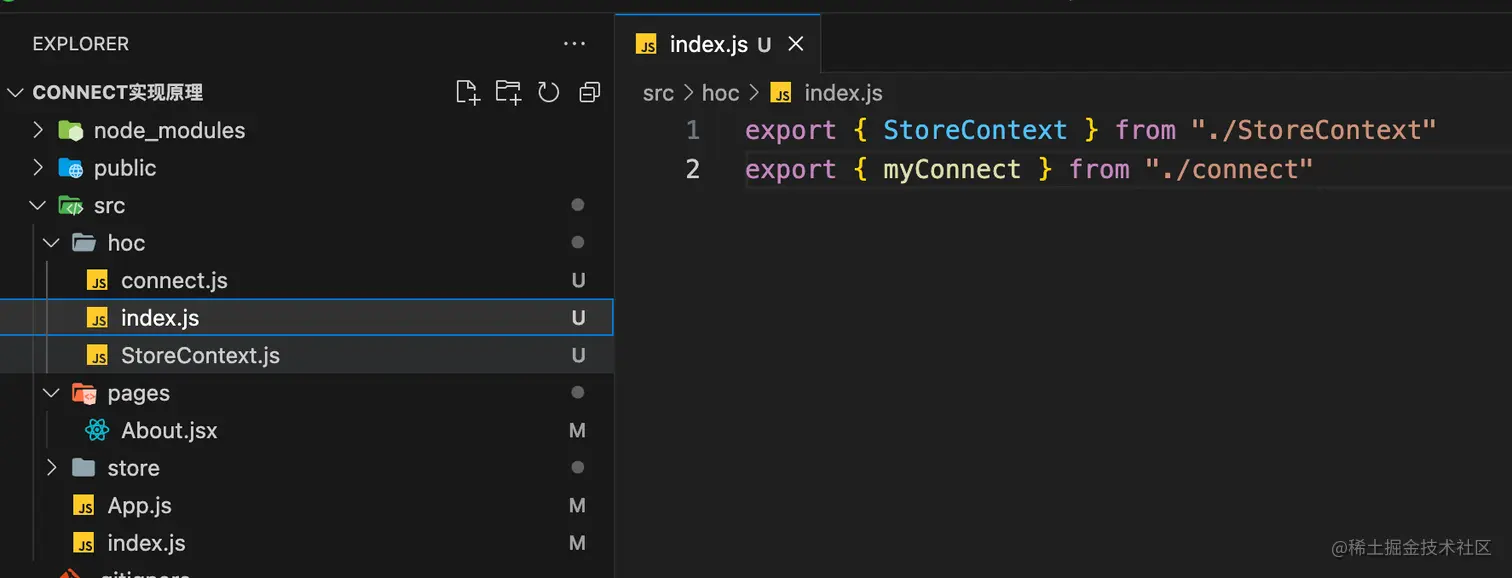Expand the store folder
Screen dimensions: 1512x578
coord(52,468)
